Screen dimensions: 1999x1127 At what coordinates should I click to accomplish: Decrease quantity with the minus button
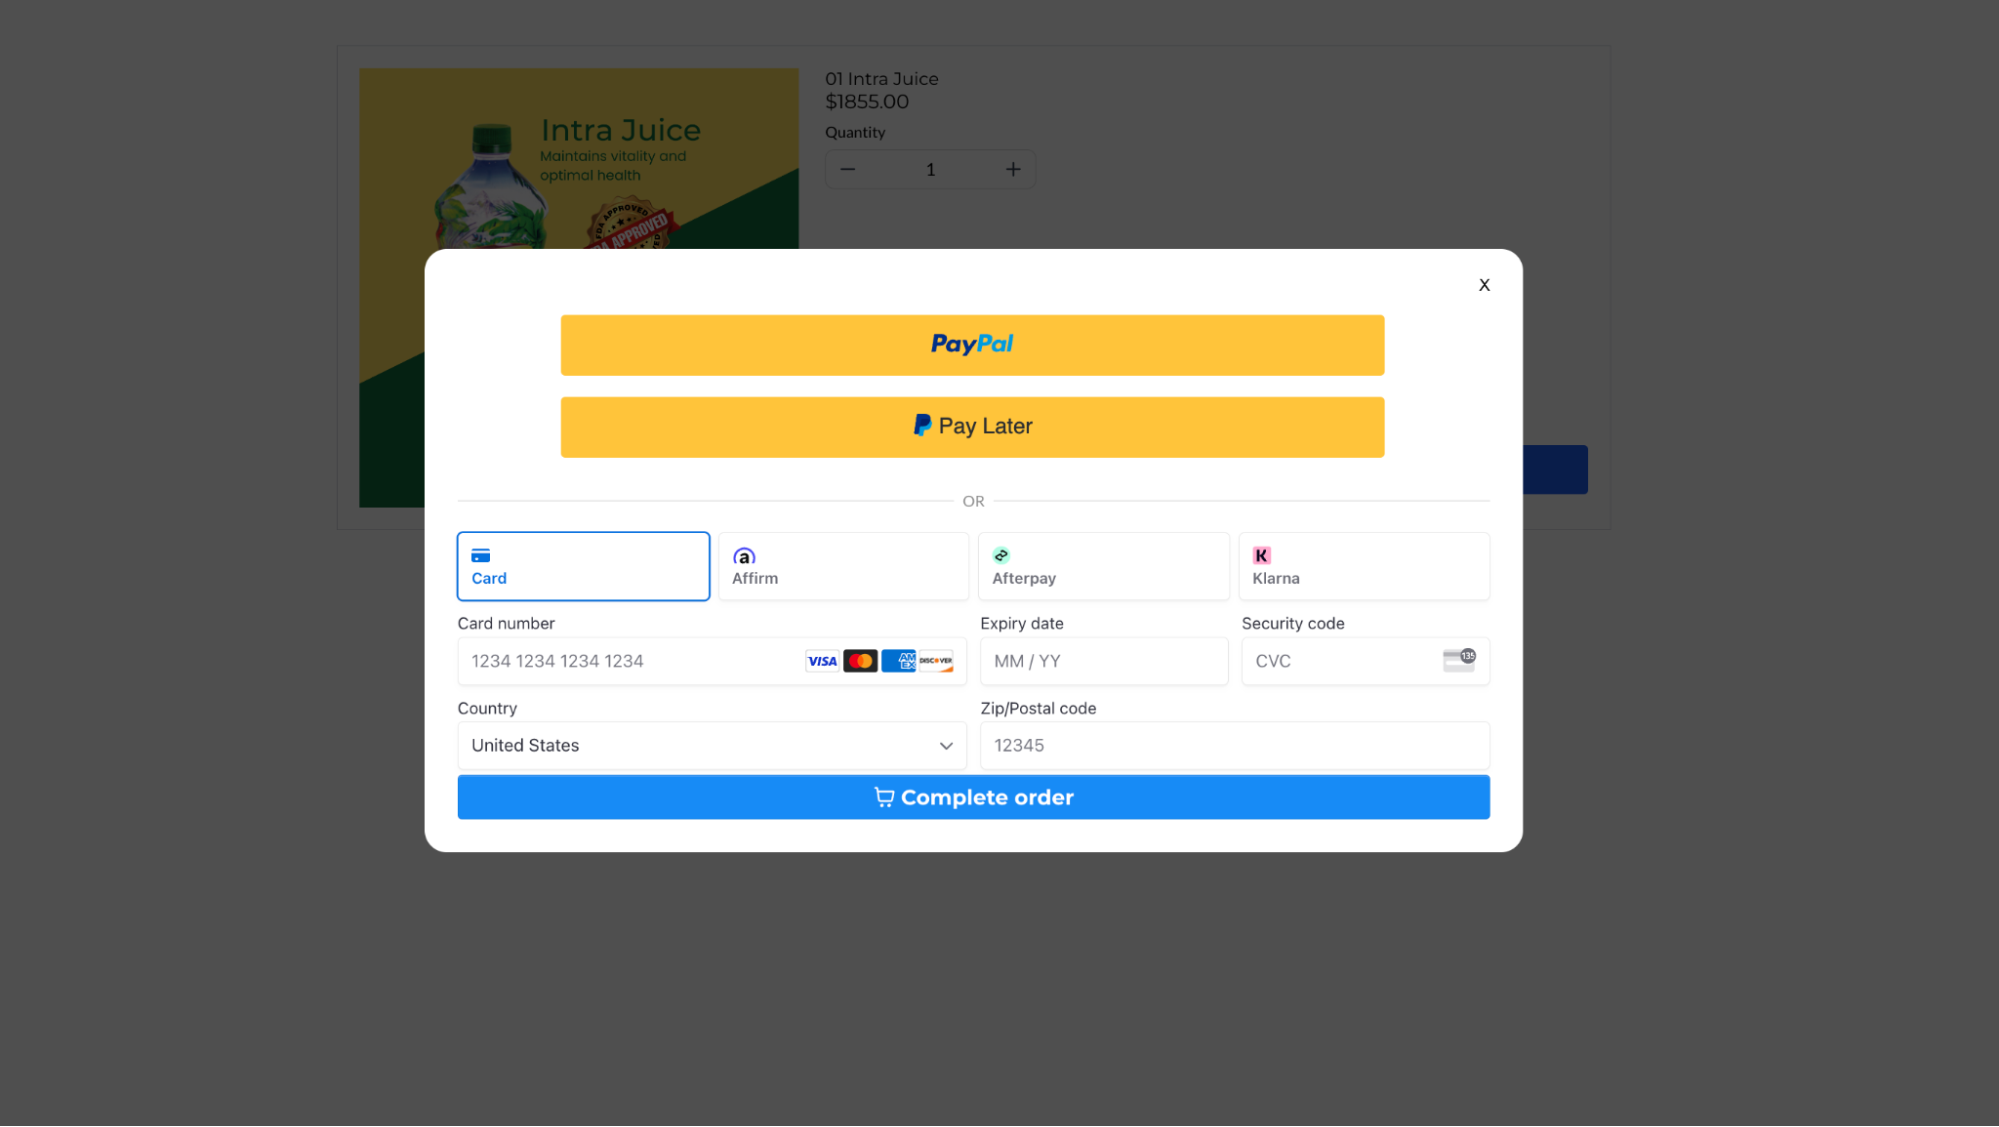point(848,170)
